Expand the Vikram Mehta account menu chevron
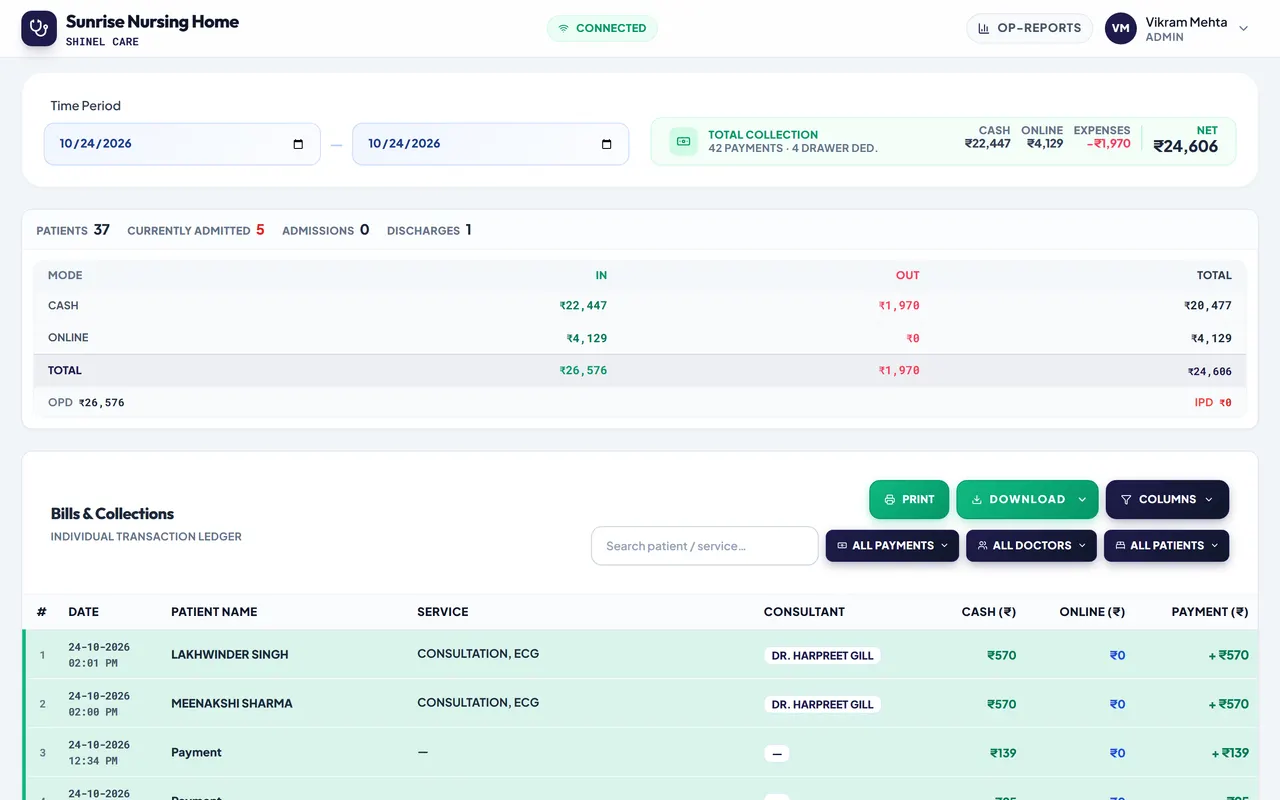 pyautogui.click(x=1244, y=29)
